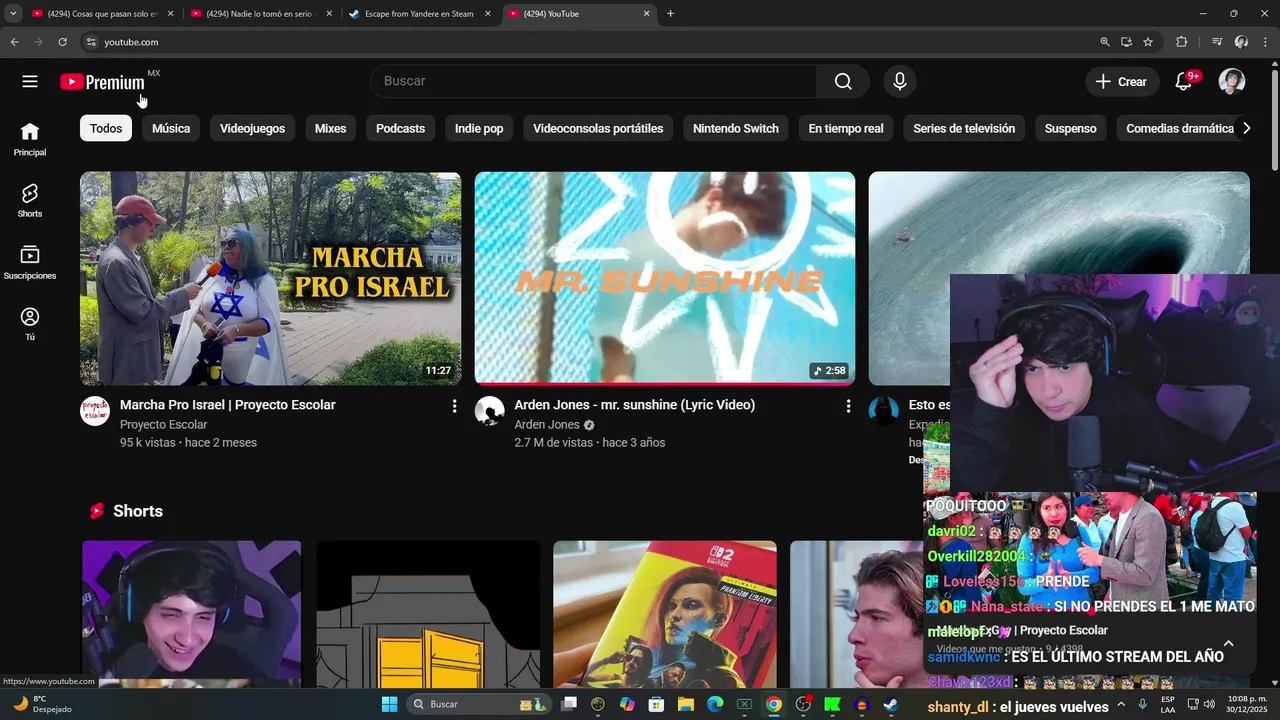This screenshot has height=720, width=1280.
Task: Click the YouTube Premium logo
Action: click(103, 82)
